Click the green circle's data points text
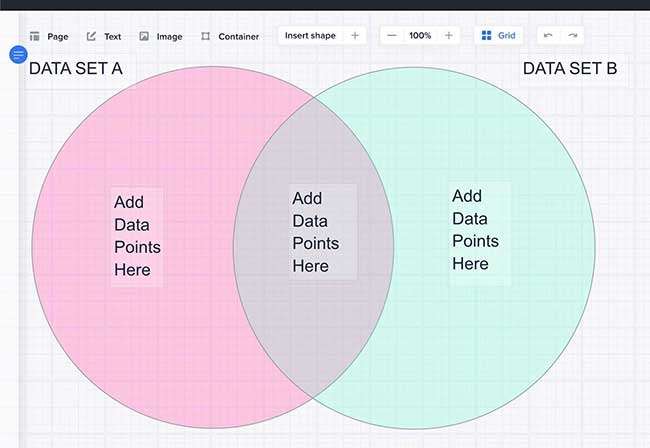 [475, 230]
